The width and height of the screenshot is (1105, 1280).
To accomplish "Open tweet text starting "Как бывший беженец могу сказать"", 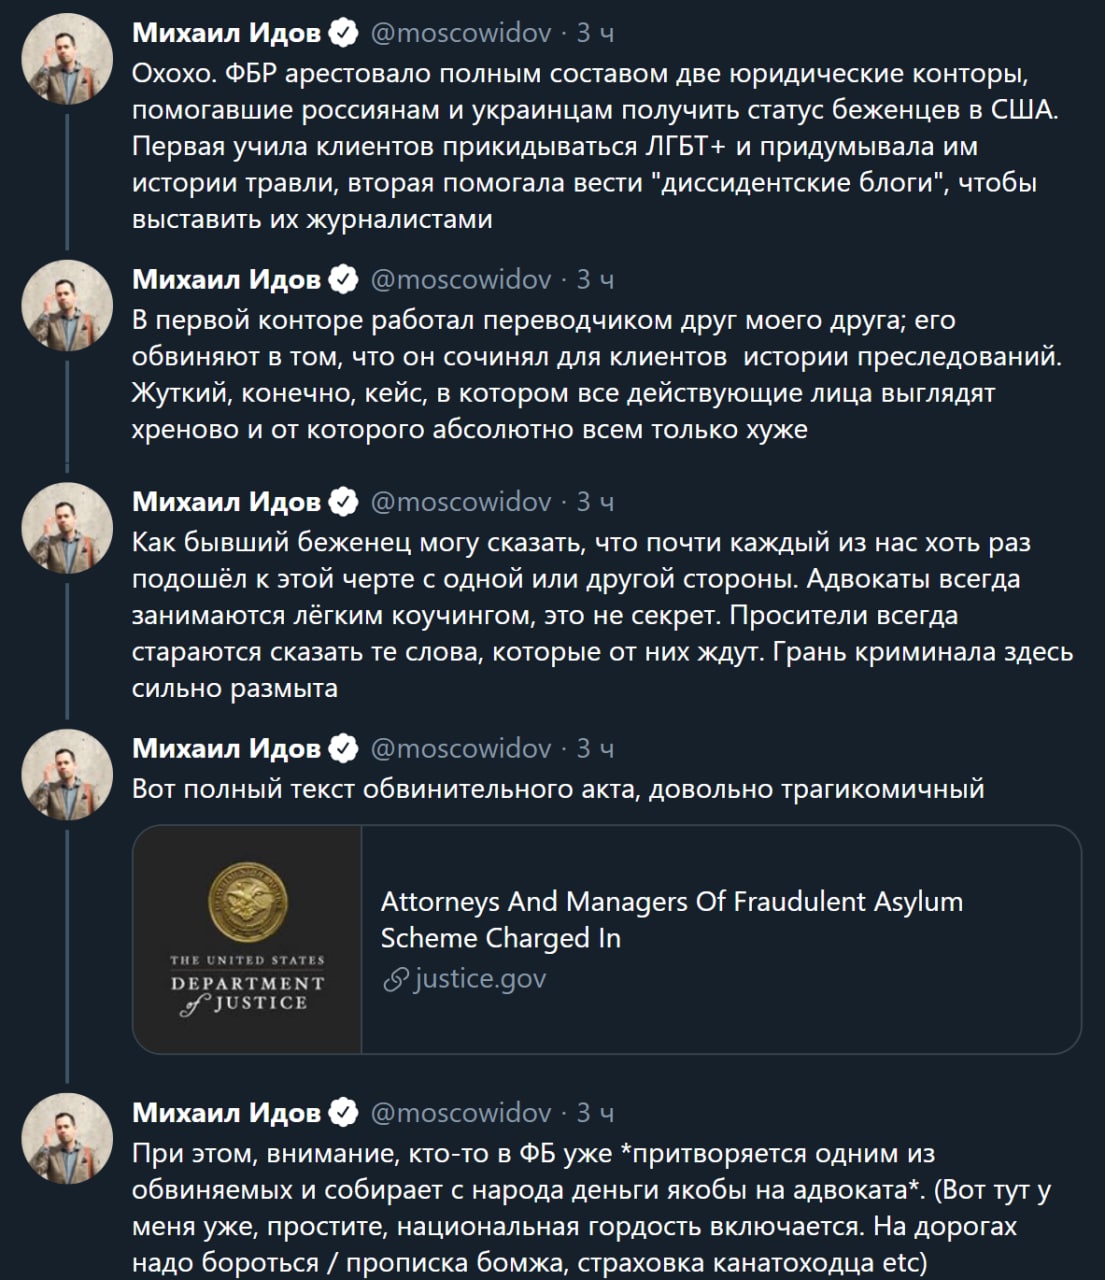I will point(602,615).
